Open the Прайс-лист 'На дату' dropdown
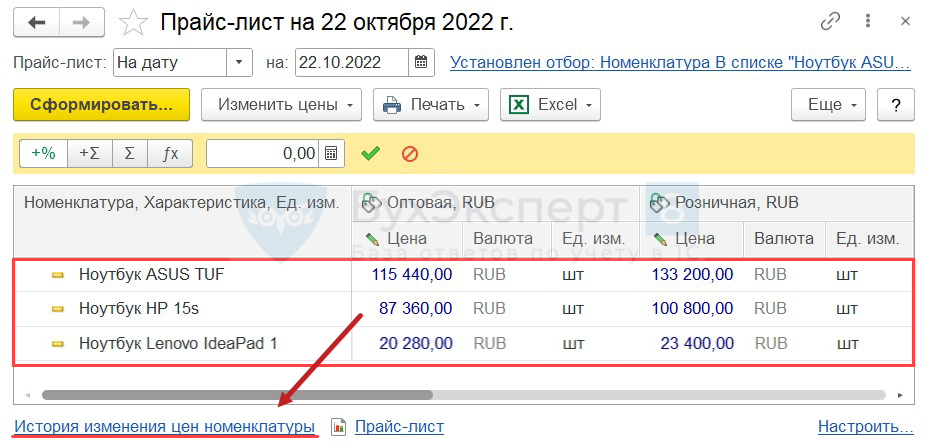 pos(239,62)
